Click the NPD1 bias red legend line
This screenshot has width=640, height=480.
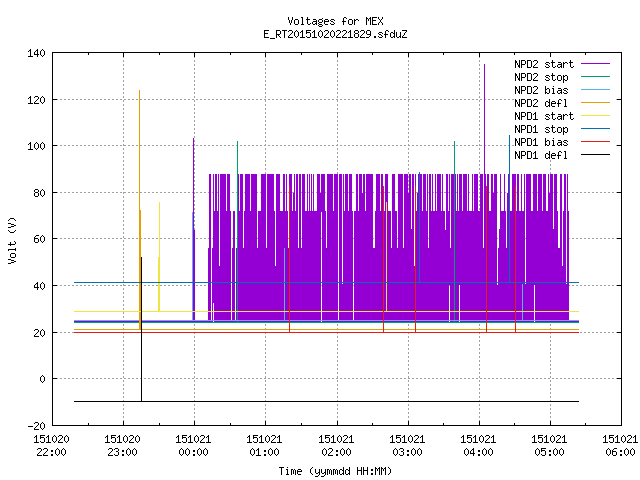coord(595,142)
